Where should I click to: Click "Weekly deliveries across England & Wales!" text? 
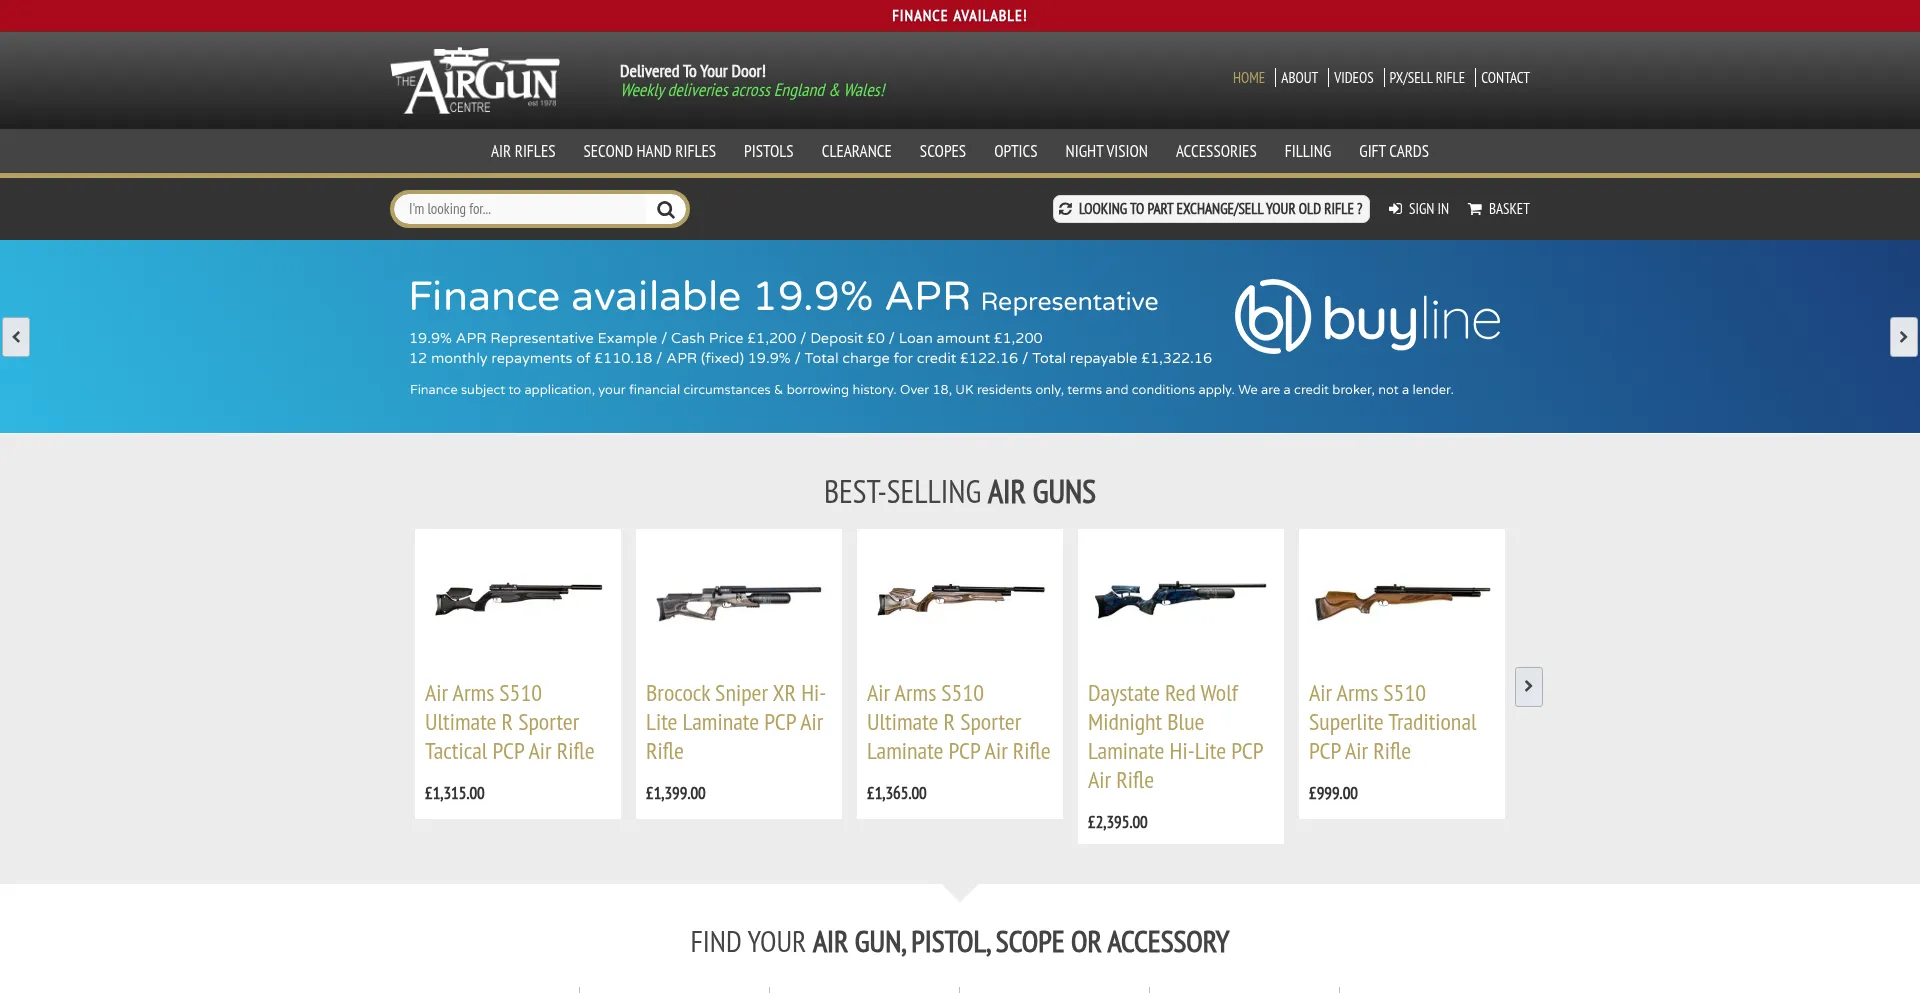(753, 91)
